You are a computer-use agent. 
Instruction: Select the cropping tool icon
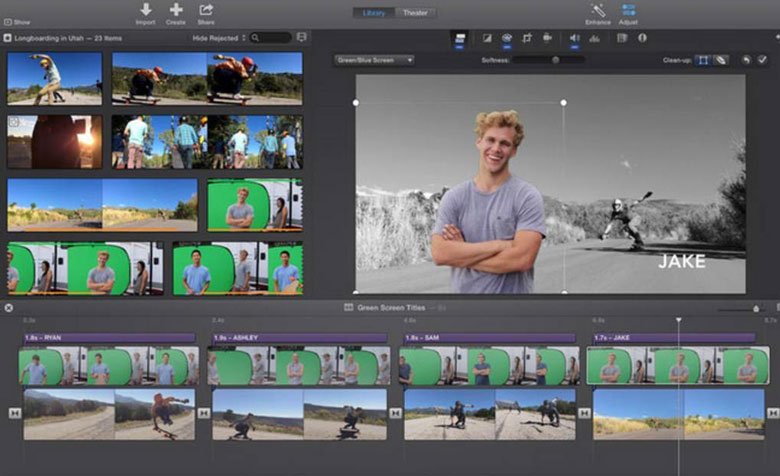coord(527,38)
